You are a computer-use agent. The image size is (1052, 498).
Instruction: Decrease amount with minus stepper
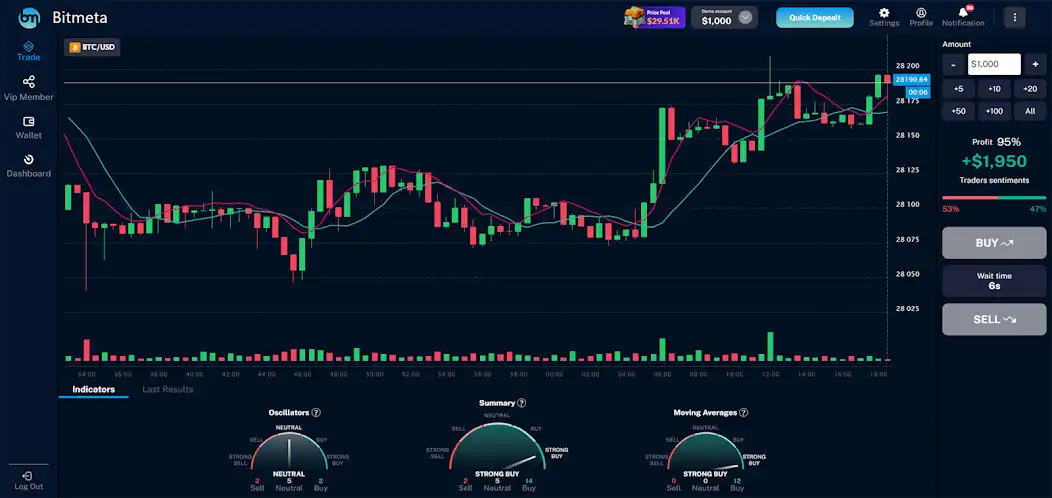pyautogui.click(x=953, y=64)
